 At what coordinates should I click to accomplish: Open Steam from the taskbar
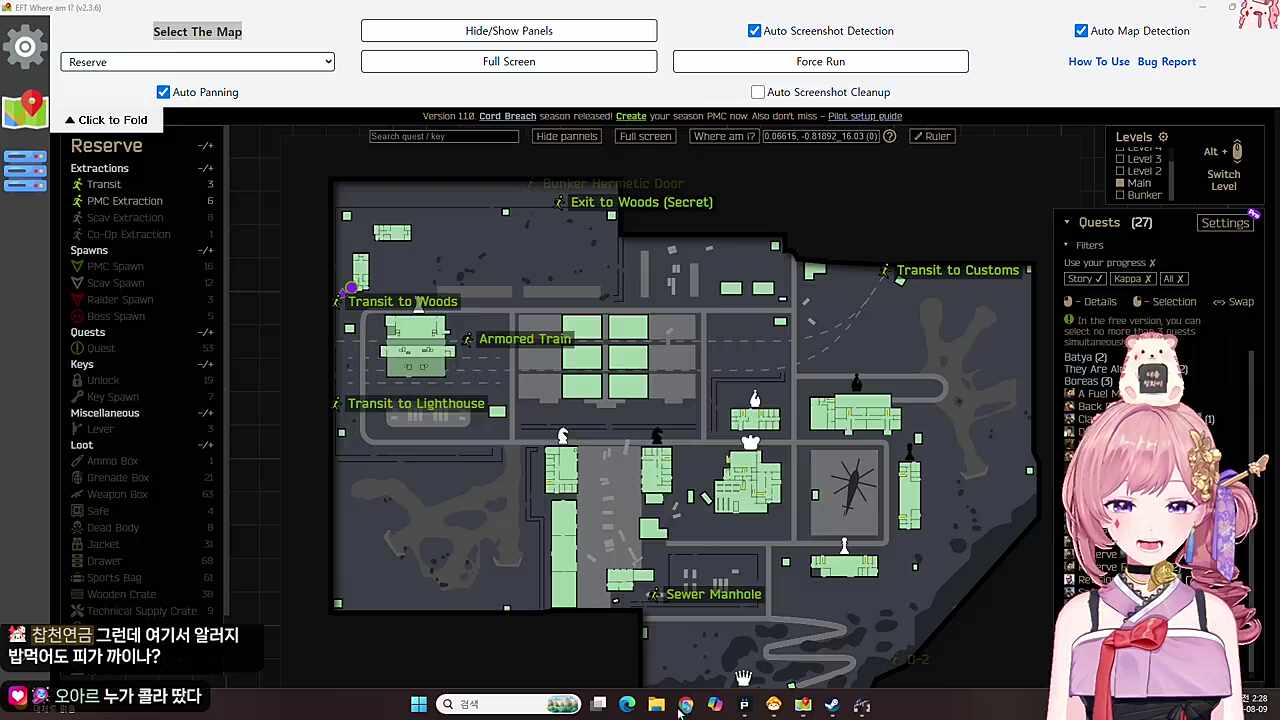tap(832, 705)
